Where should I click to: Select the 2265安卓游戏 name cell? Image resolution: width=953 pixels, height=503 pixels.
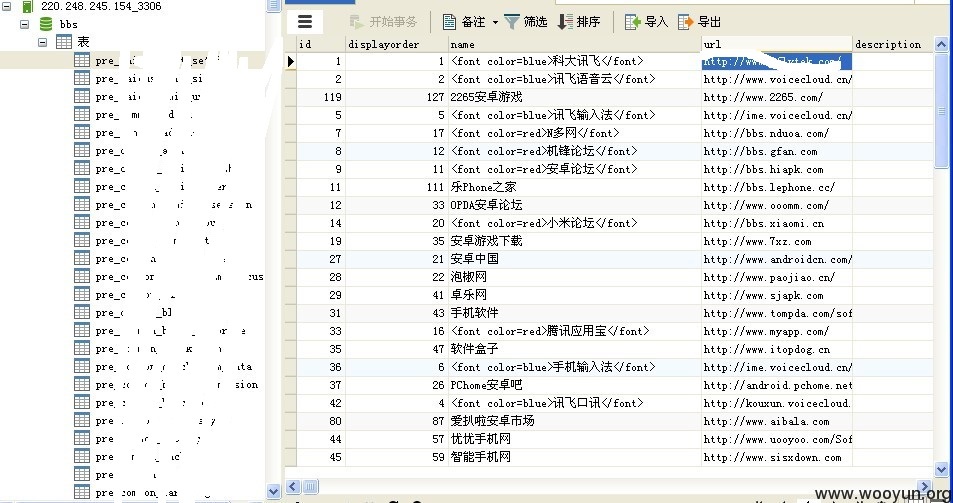click(574, 97)
